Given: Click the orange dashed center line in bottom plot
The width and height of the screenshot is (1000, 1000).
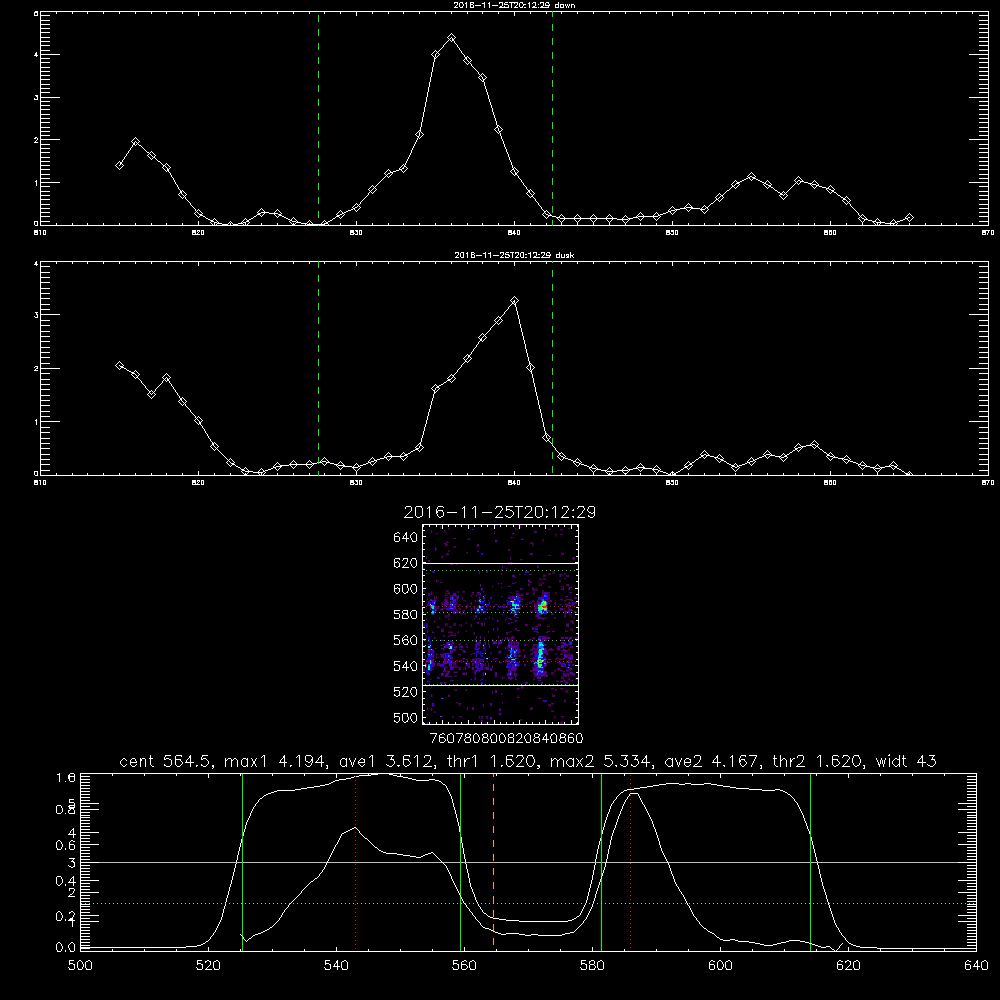Looking at the screenshot, I should click(x=494, y=861).
